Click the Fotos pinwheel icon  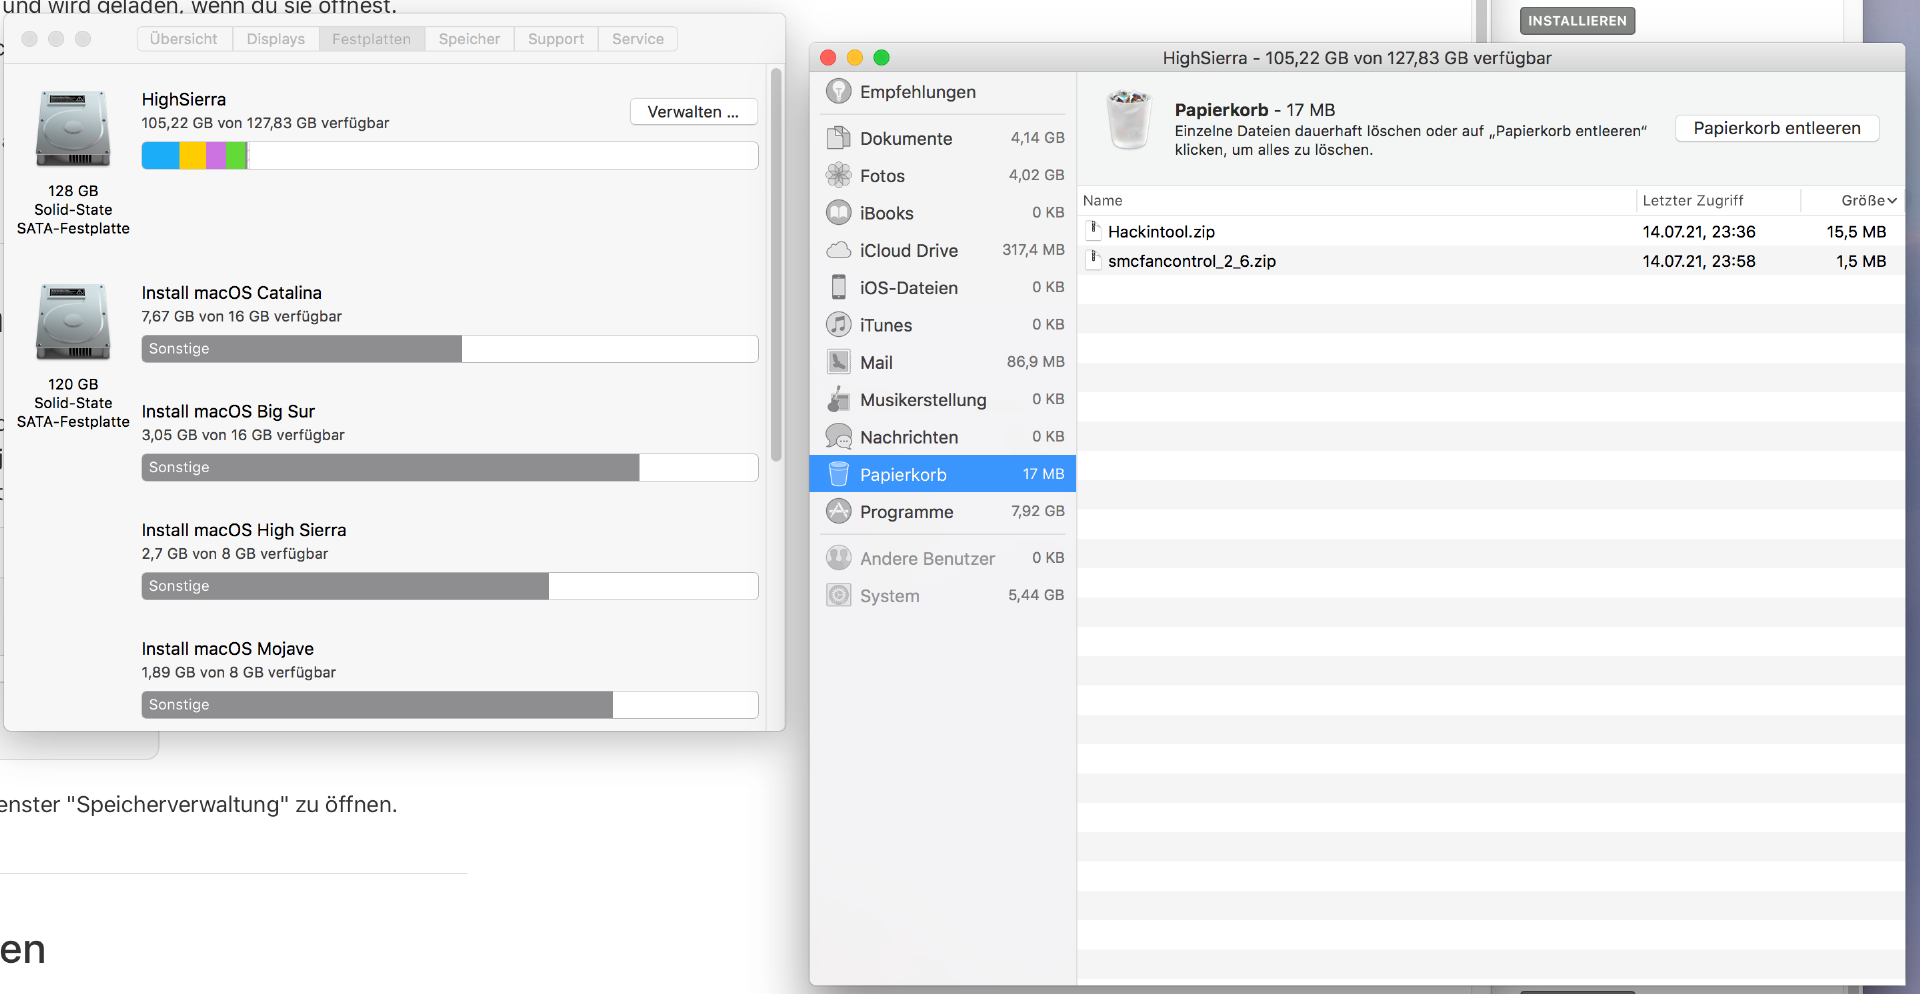(839, 175)
